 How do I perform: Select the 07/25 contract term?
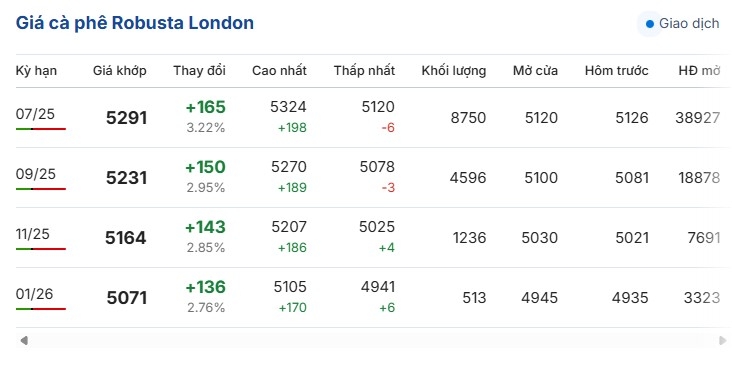tap(35, 114)
